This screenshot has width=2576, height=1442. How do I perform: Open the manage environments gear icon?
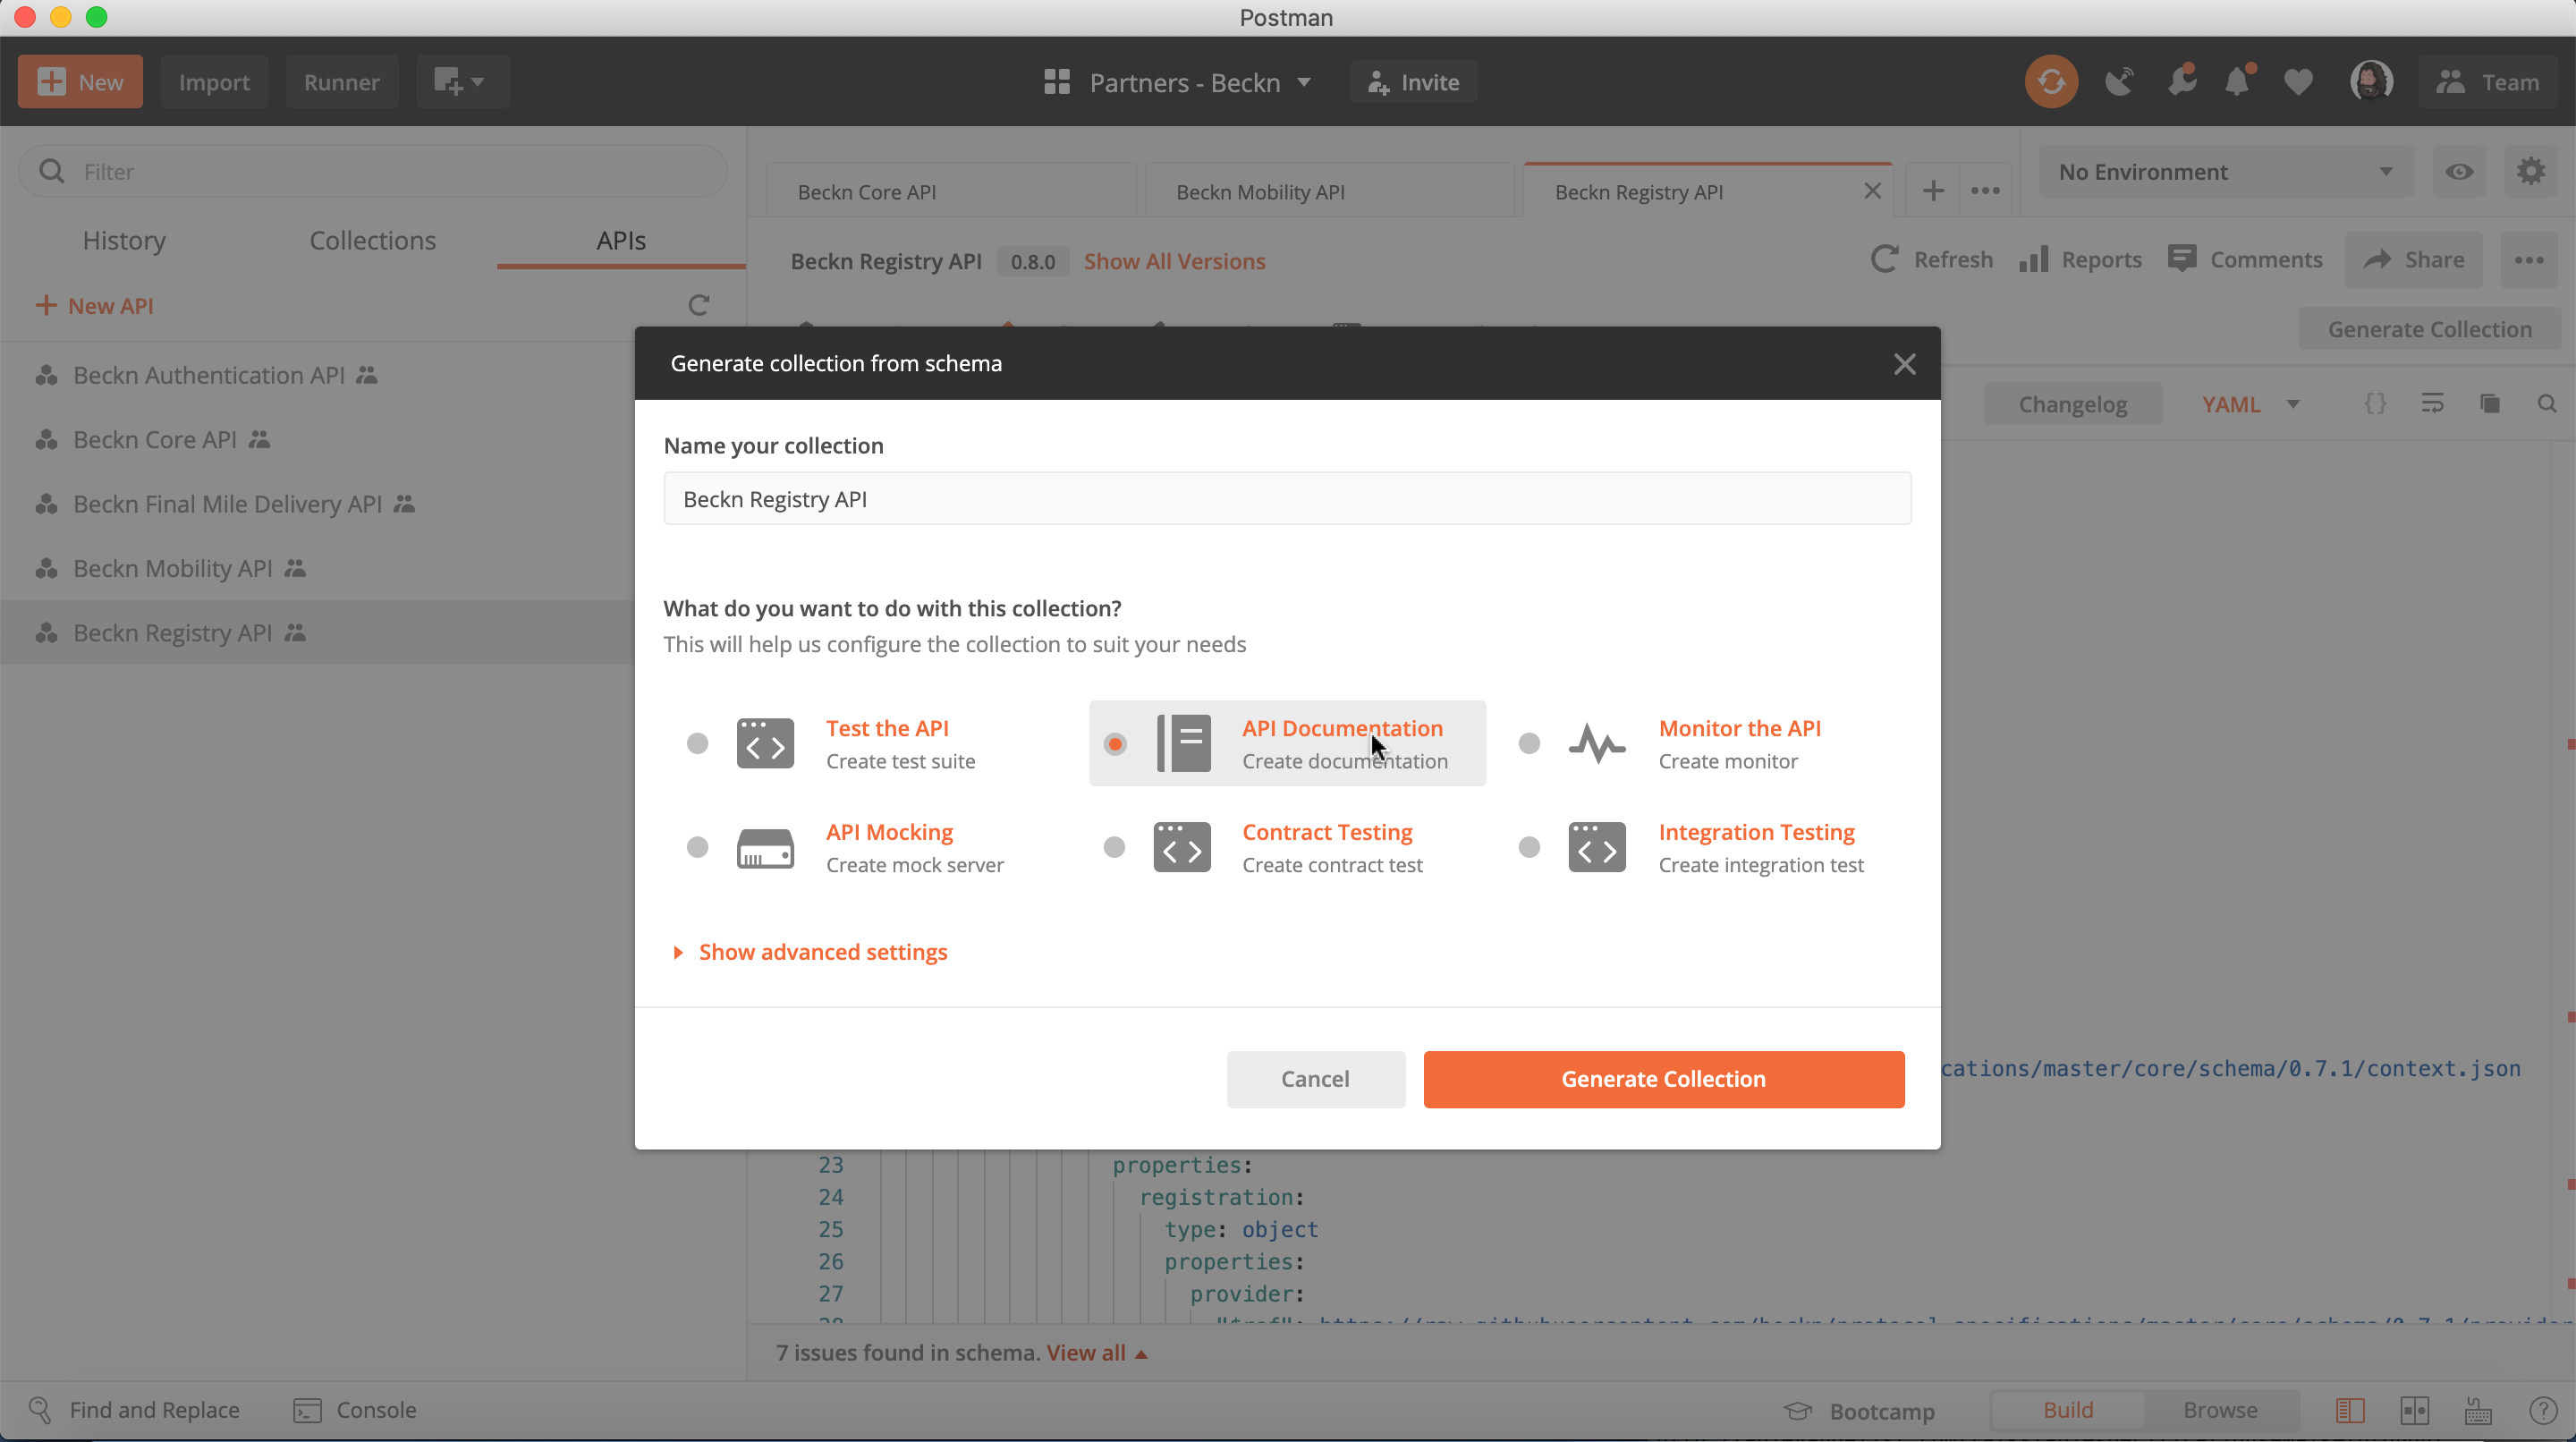pos(2531,172)
